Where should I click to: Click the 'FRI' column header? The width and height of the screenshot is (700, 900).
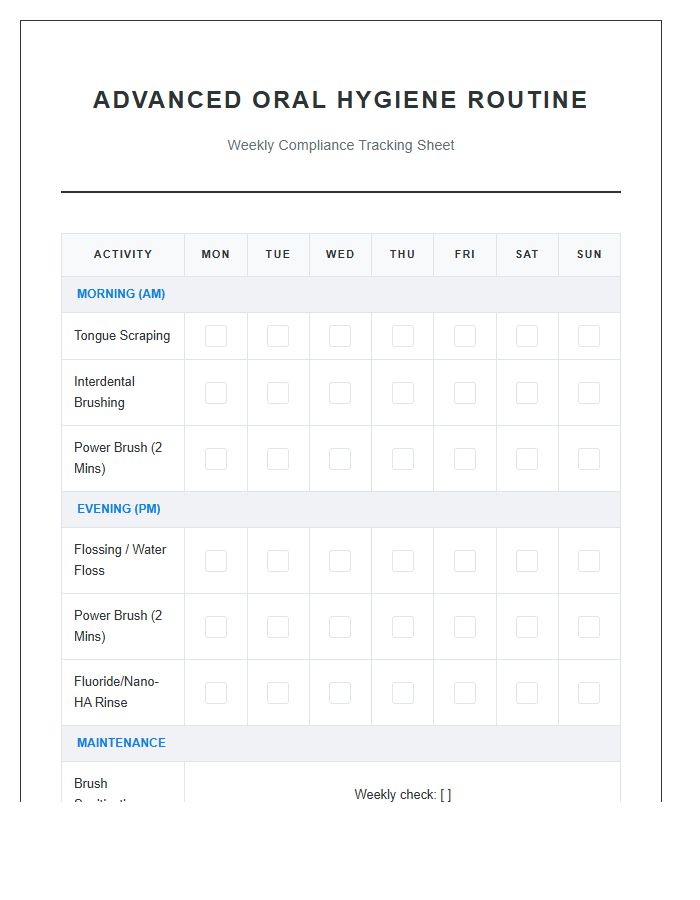(465, 254)
